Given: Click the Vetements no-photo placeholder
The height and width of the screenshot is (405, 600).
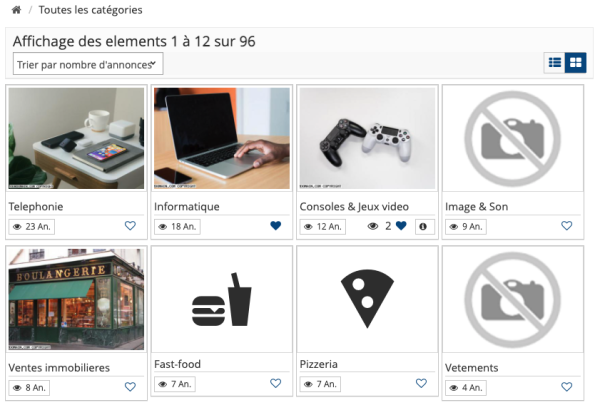Looking at the screenshot, I should (x=512, y=299).
